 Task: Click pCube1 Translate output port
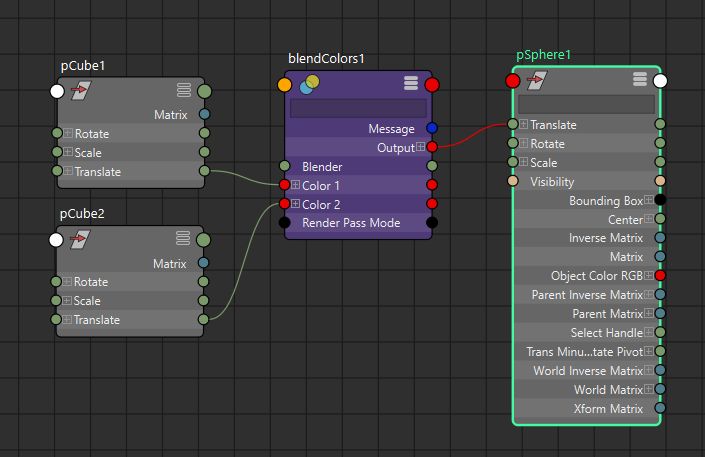[x=204, y=172]
